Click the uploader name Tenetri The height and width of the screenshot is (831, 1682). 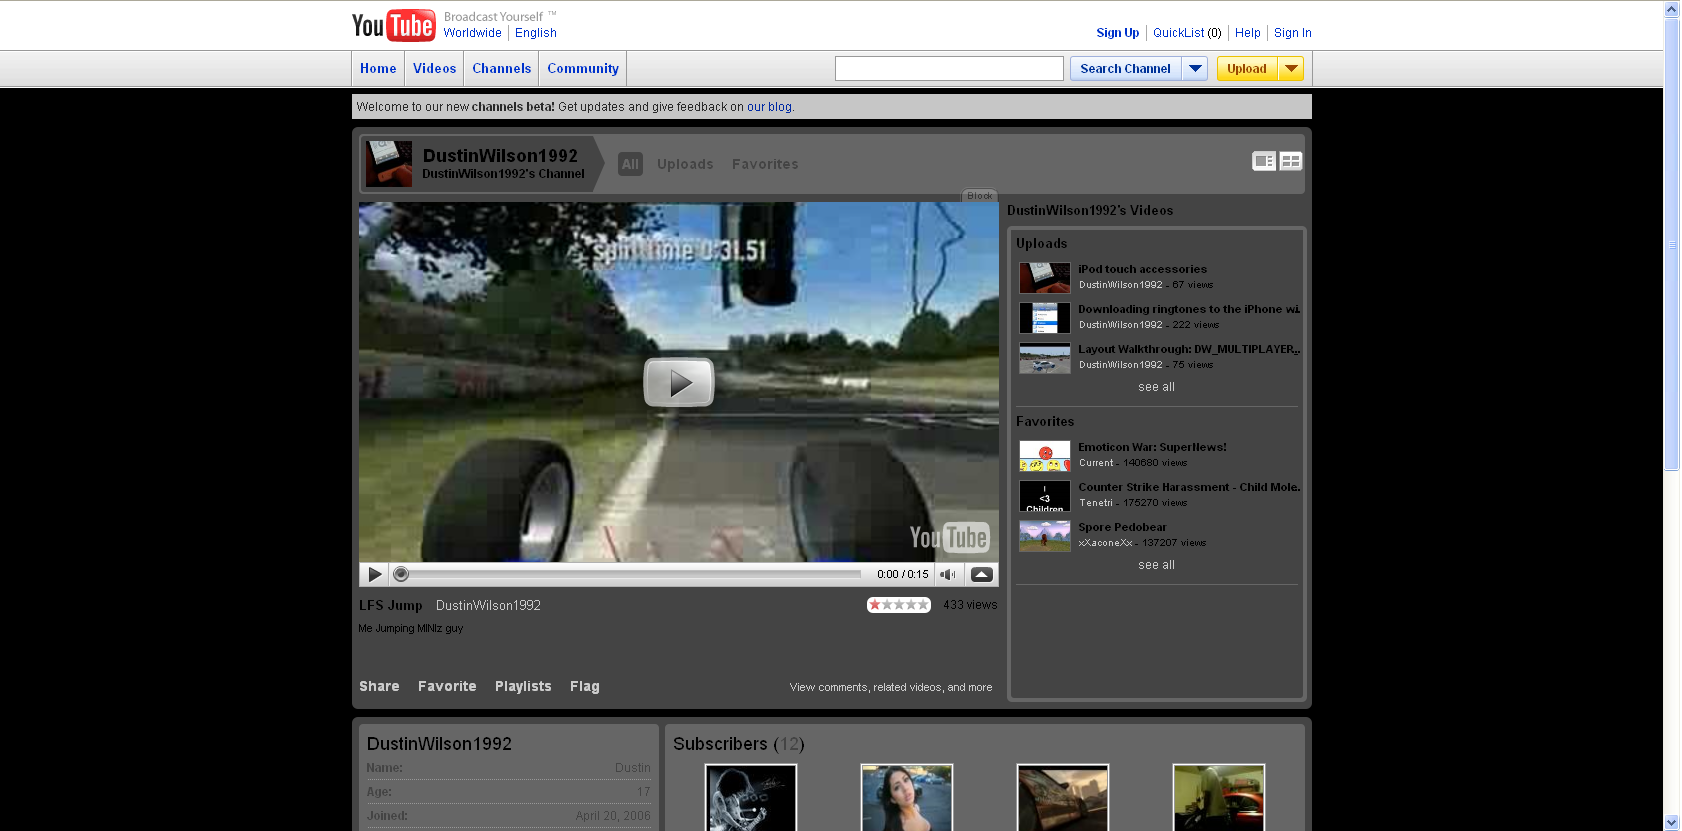coord(1096,503)
